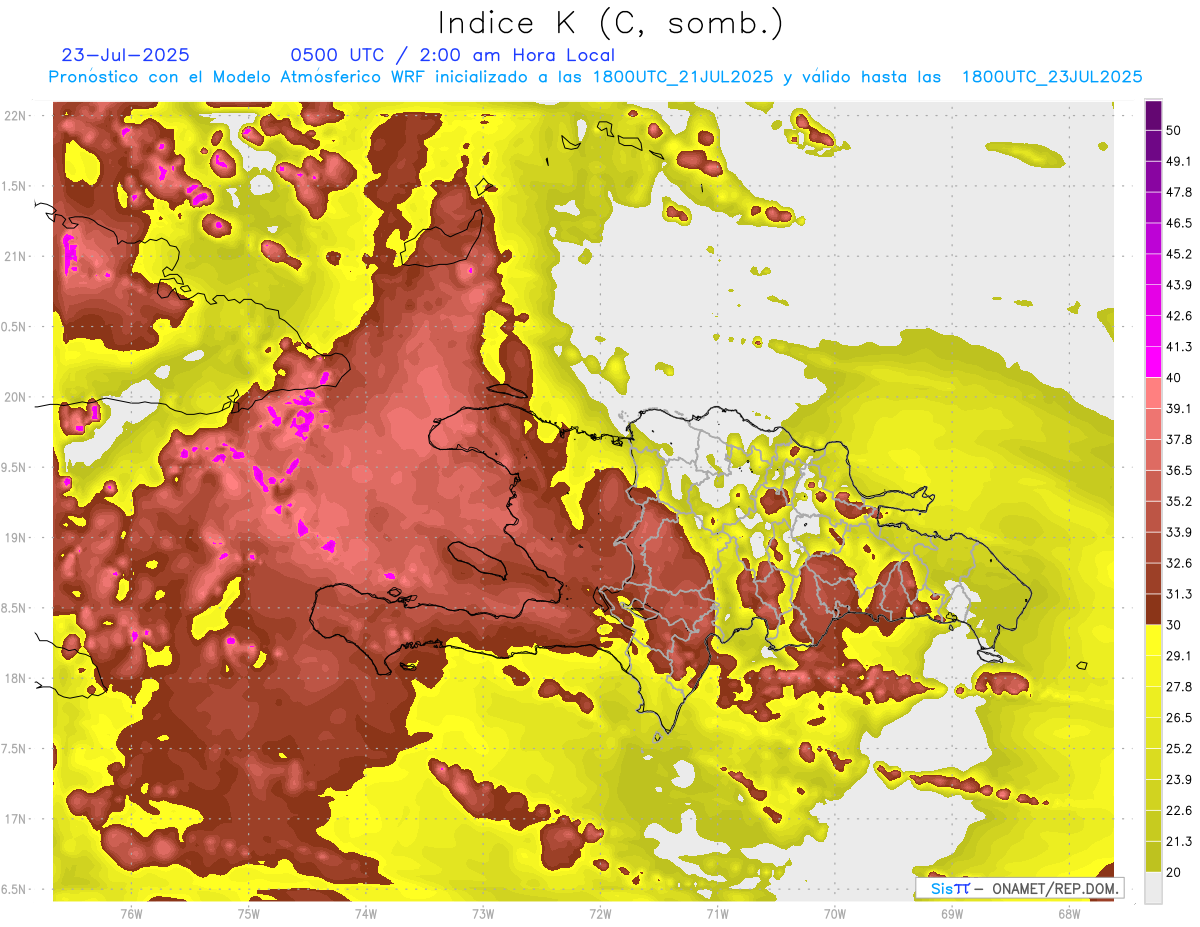Click the colorbar value "30"
The height and width of the screenshot is (927, 1200).
[x=1175, y=625]
